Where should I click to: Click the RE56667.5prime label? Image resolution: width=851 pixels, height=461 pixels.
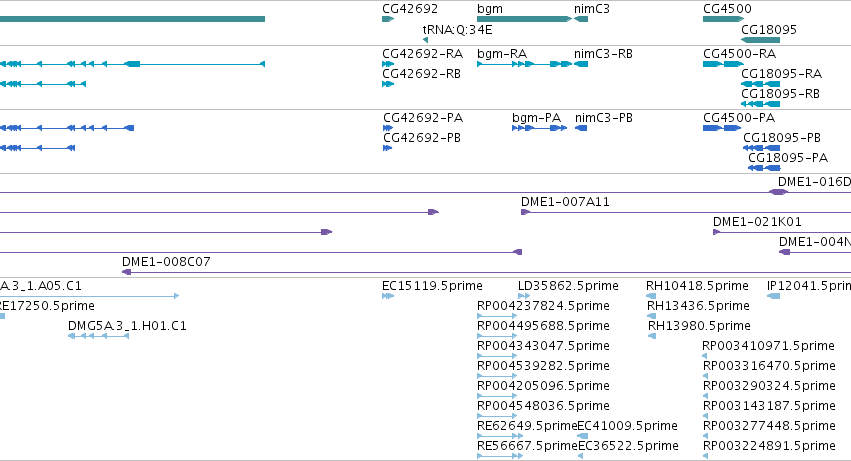(528, 446)
